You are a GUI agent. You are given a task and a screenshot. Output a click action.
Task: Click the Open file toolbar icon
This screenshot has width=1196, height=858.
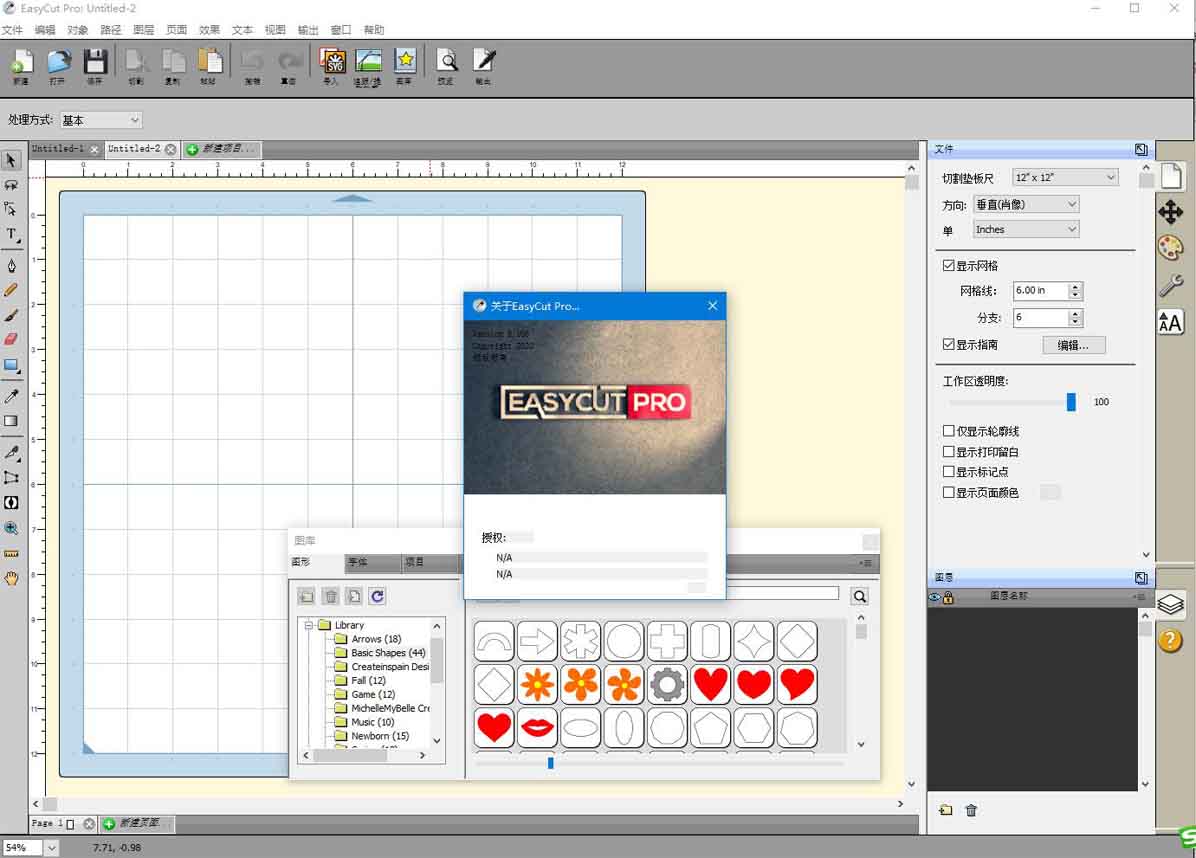58,66
